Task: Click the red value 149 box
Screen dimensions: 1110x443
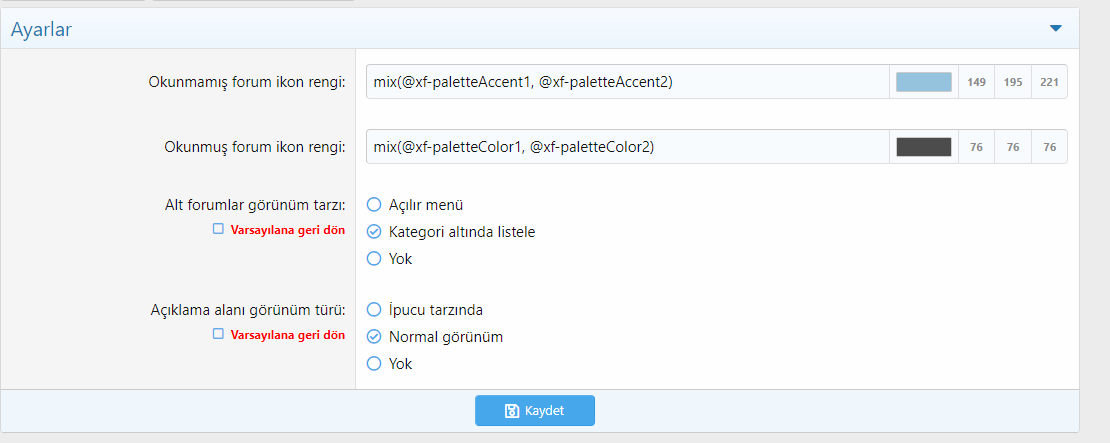Action: 976,82
